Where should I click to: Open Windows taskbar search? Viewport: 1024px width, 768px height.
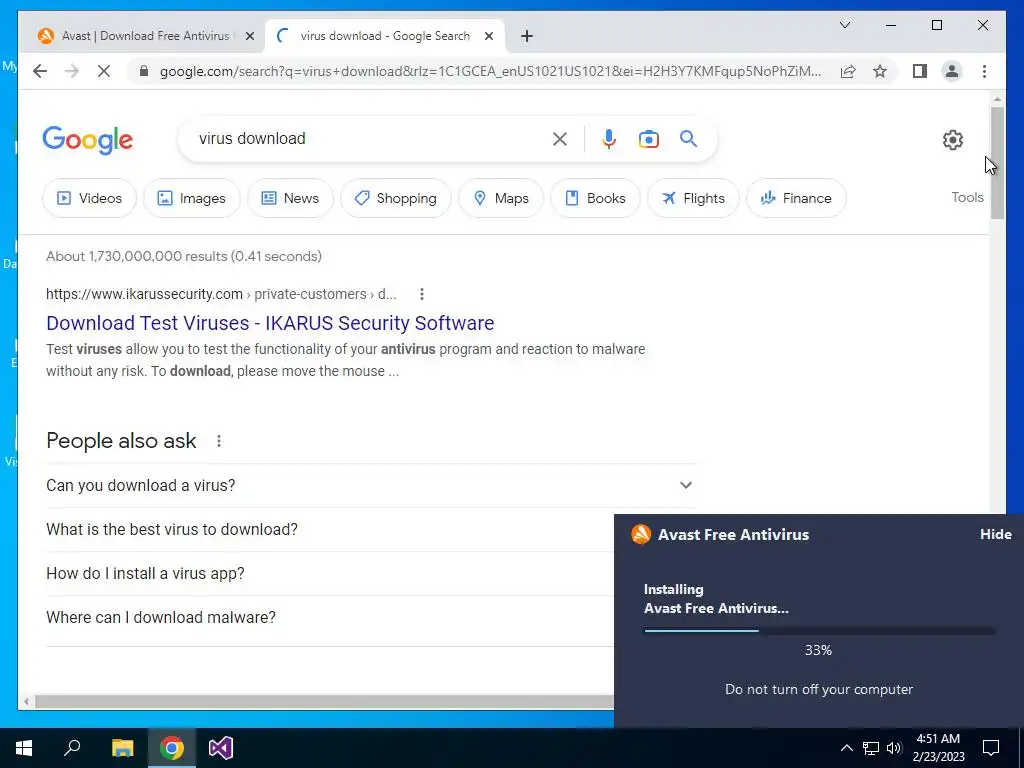point(72,748)
